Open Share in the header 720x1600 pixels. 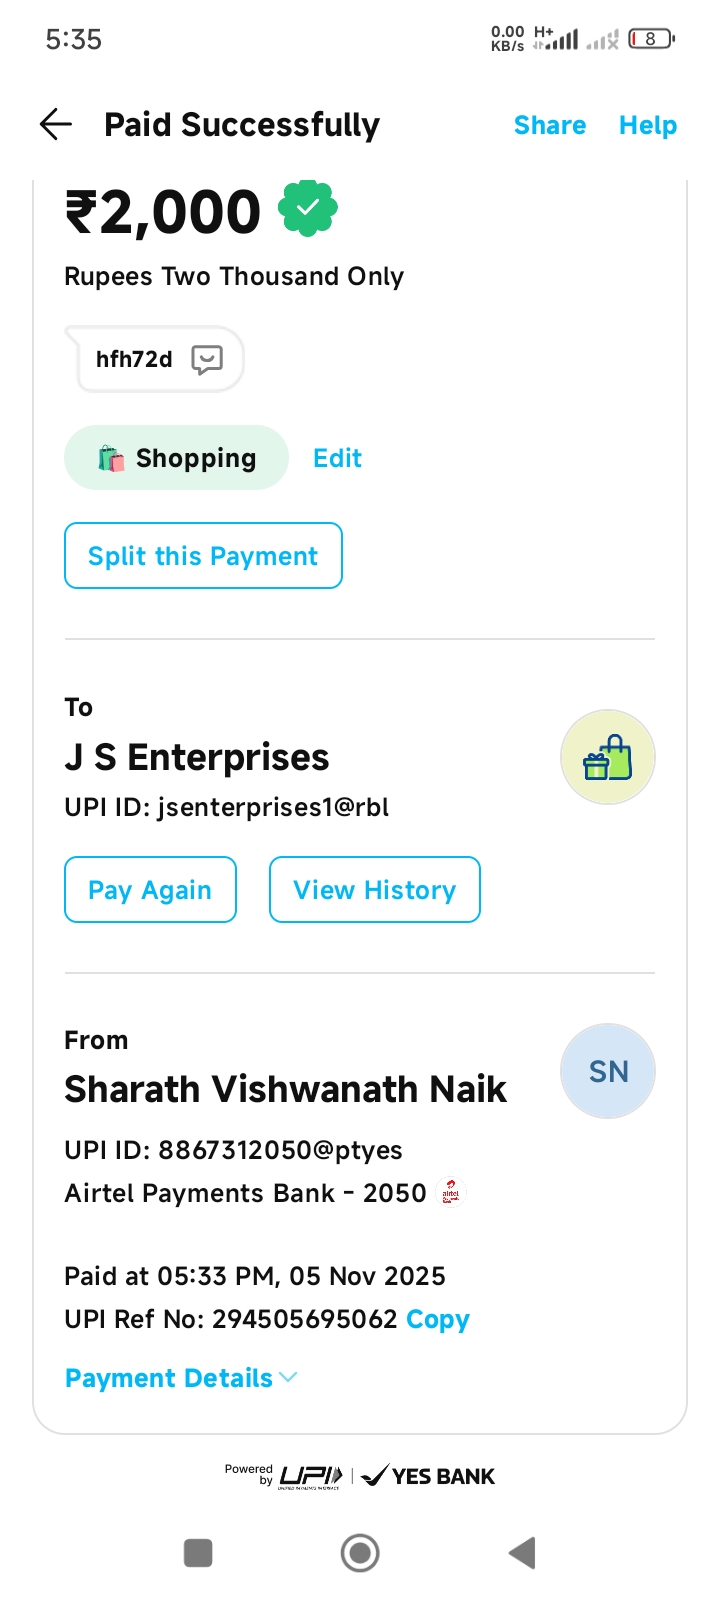(550, 125)
